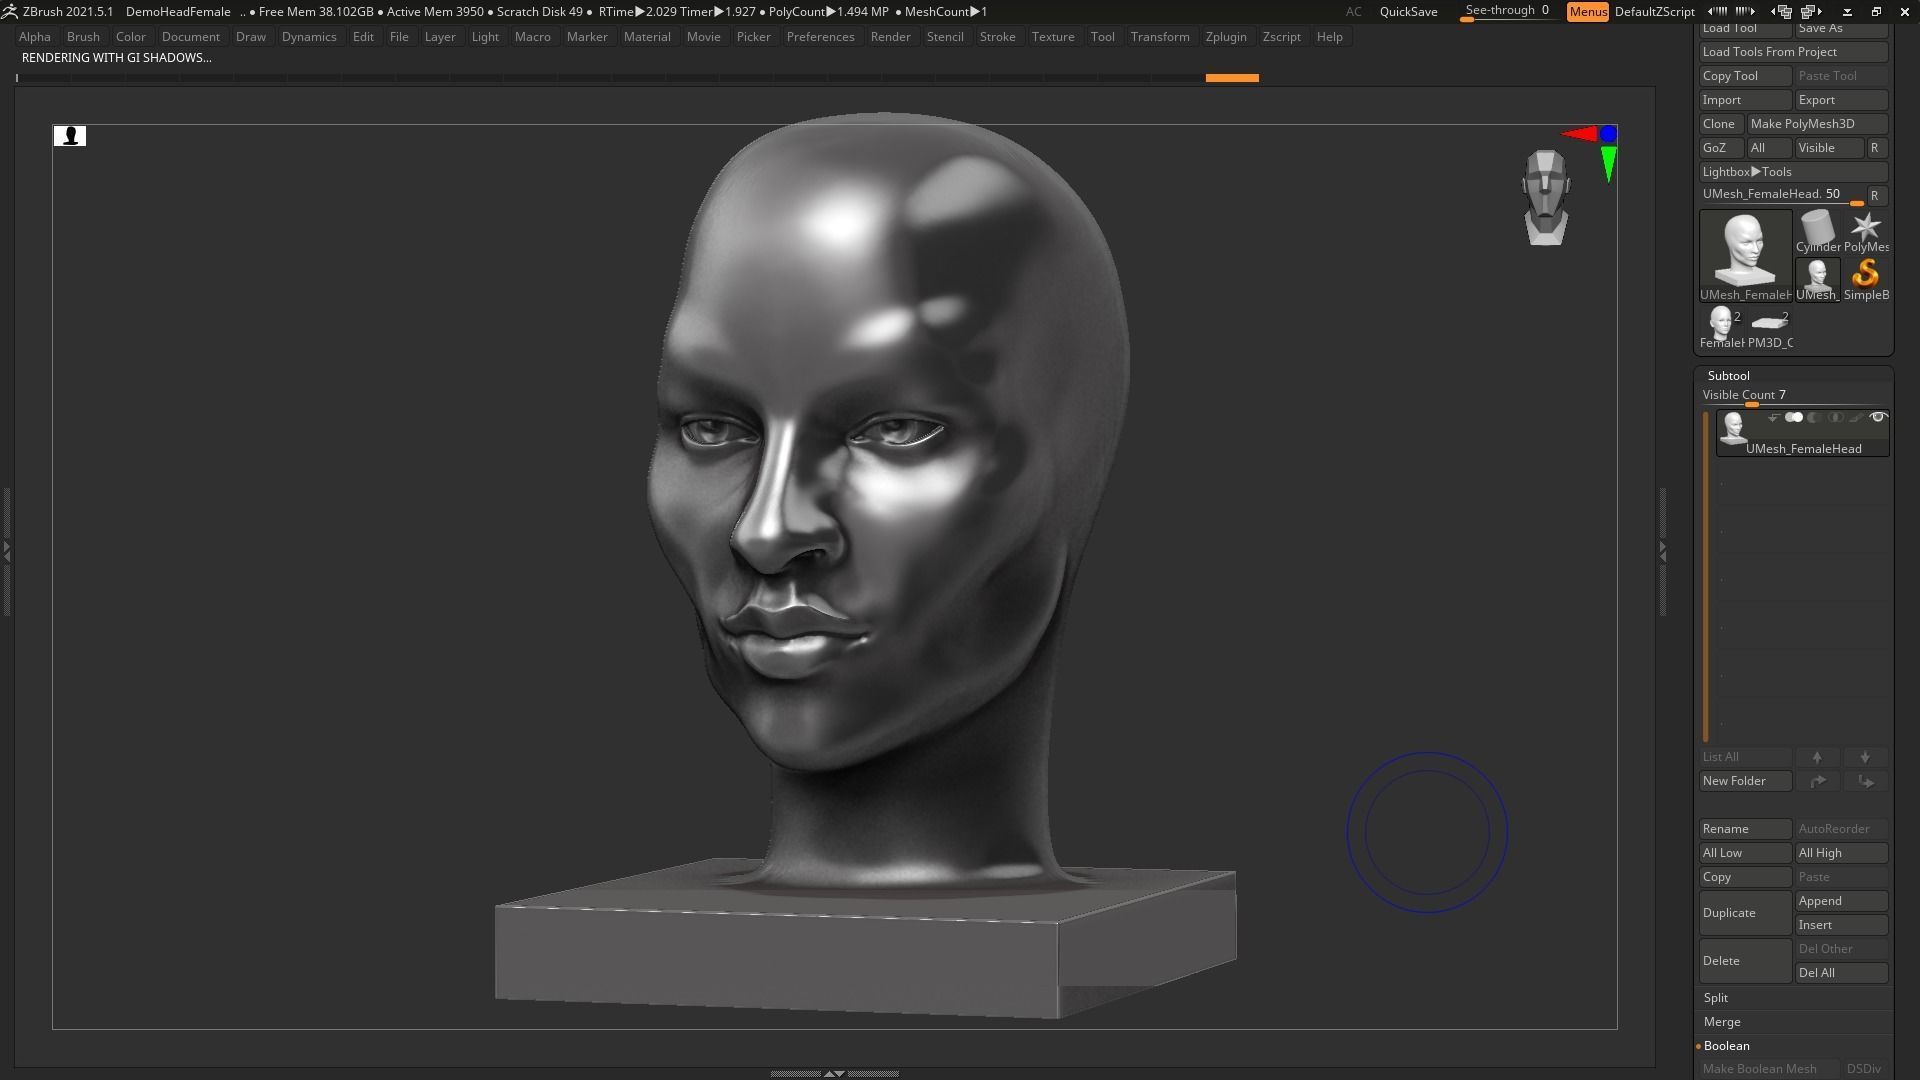Open the Transform menu

tap(1160, 37)
